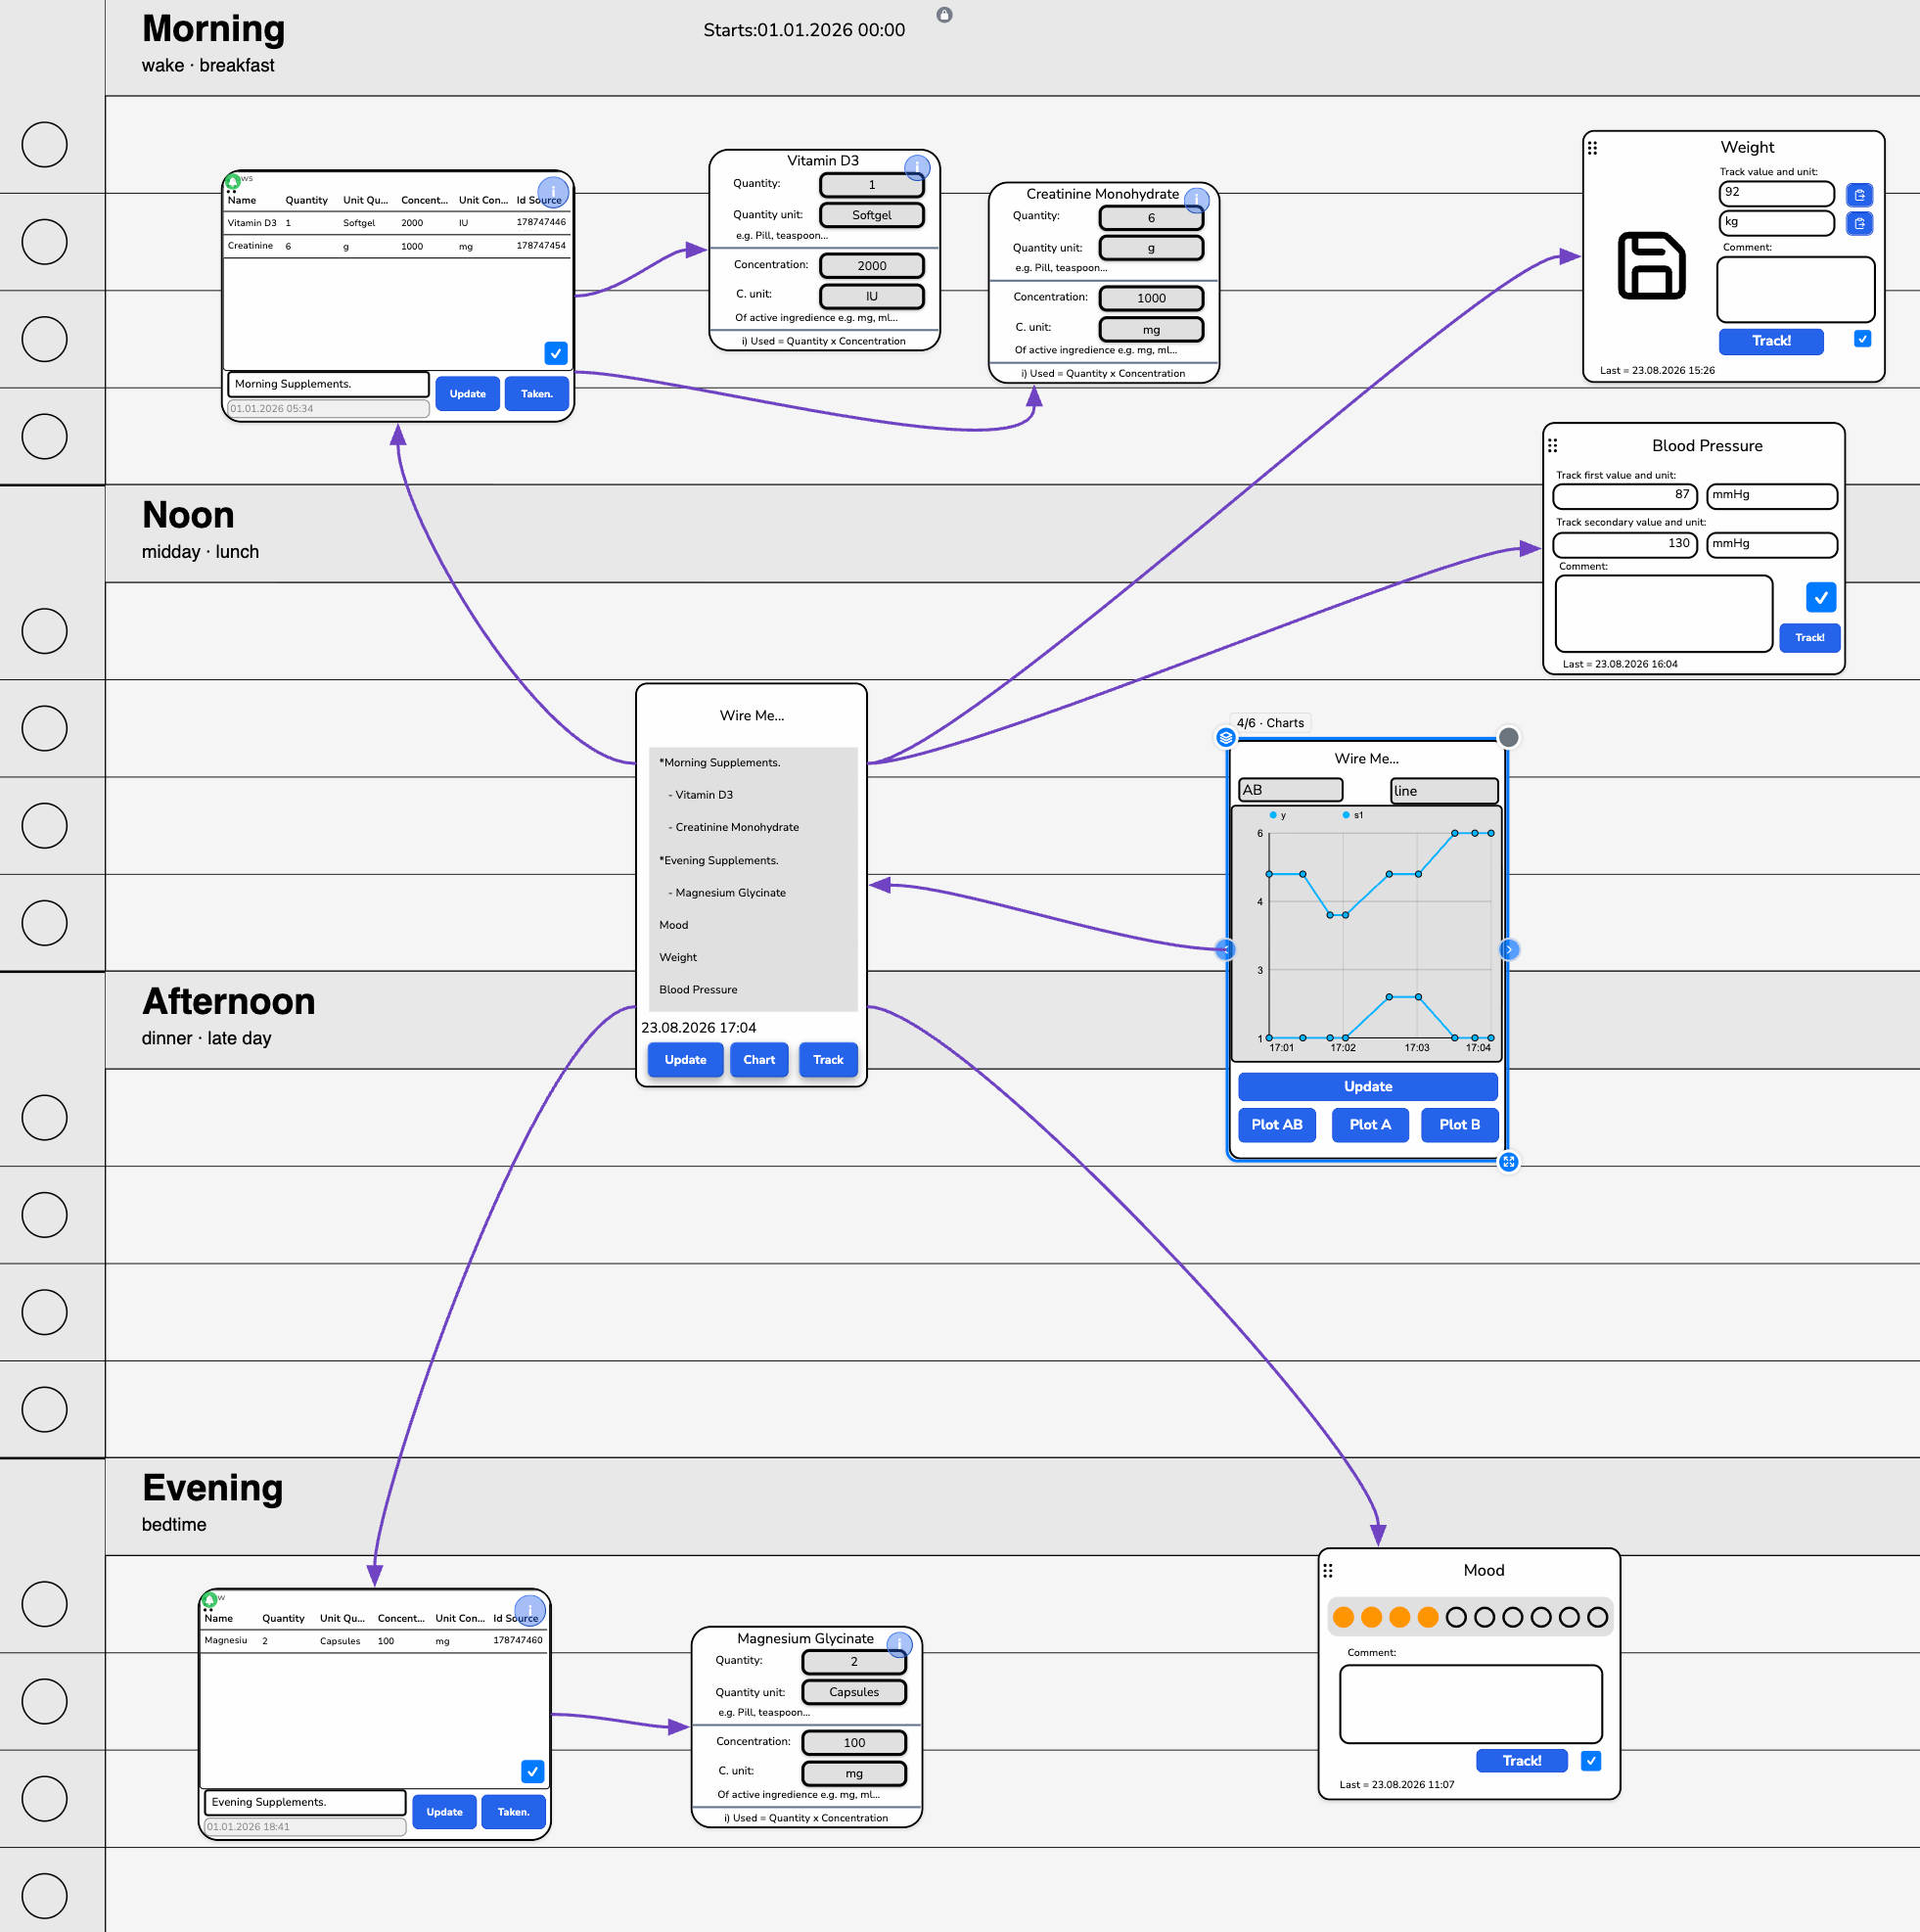The width and height of the screenshot is (1920, 1932).
Task: Click the left connector handle on the Charts card
Action: [1225, 949]
